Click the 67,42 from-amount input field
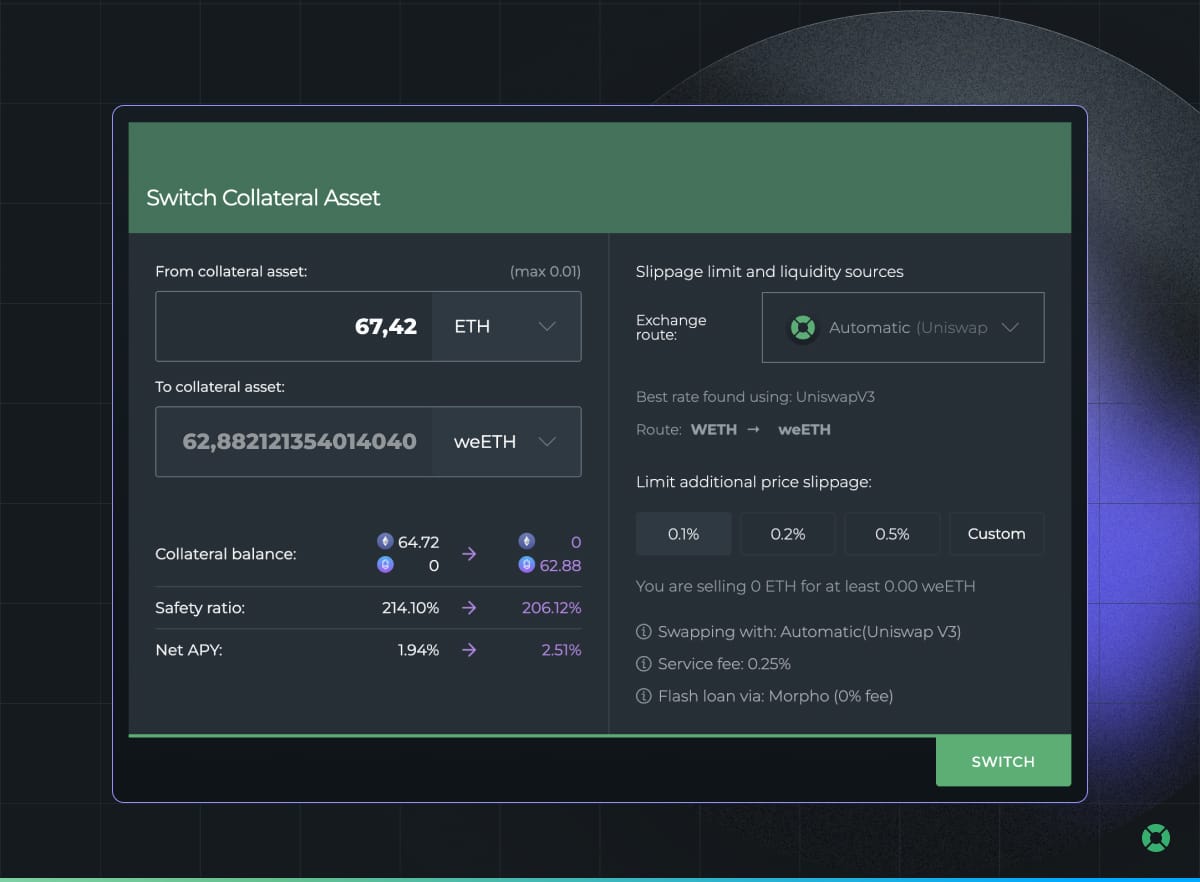The height and width of the screenshot is (882, 1200). tap(294, 326)
